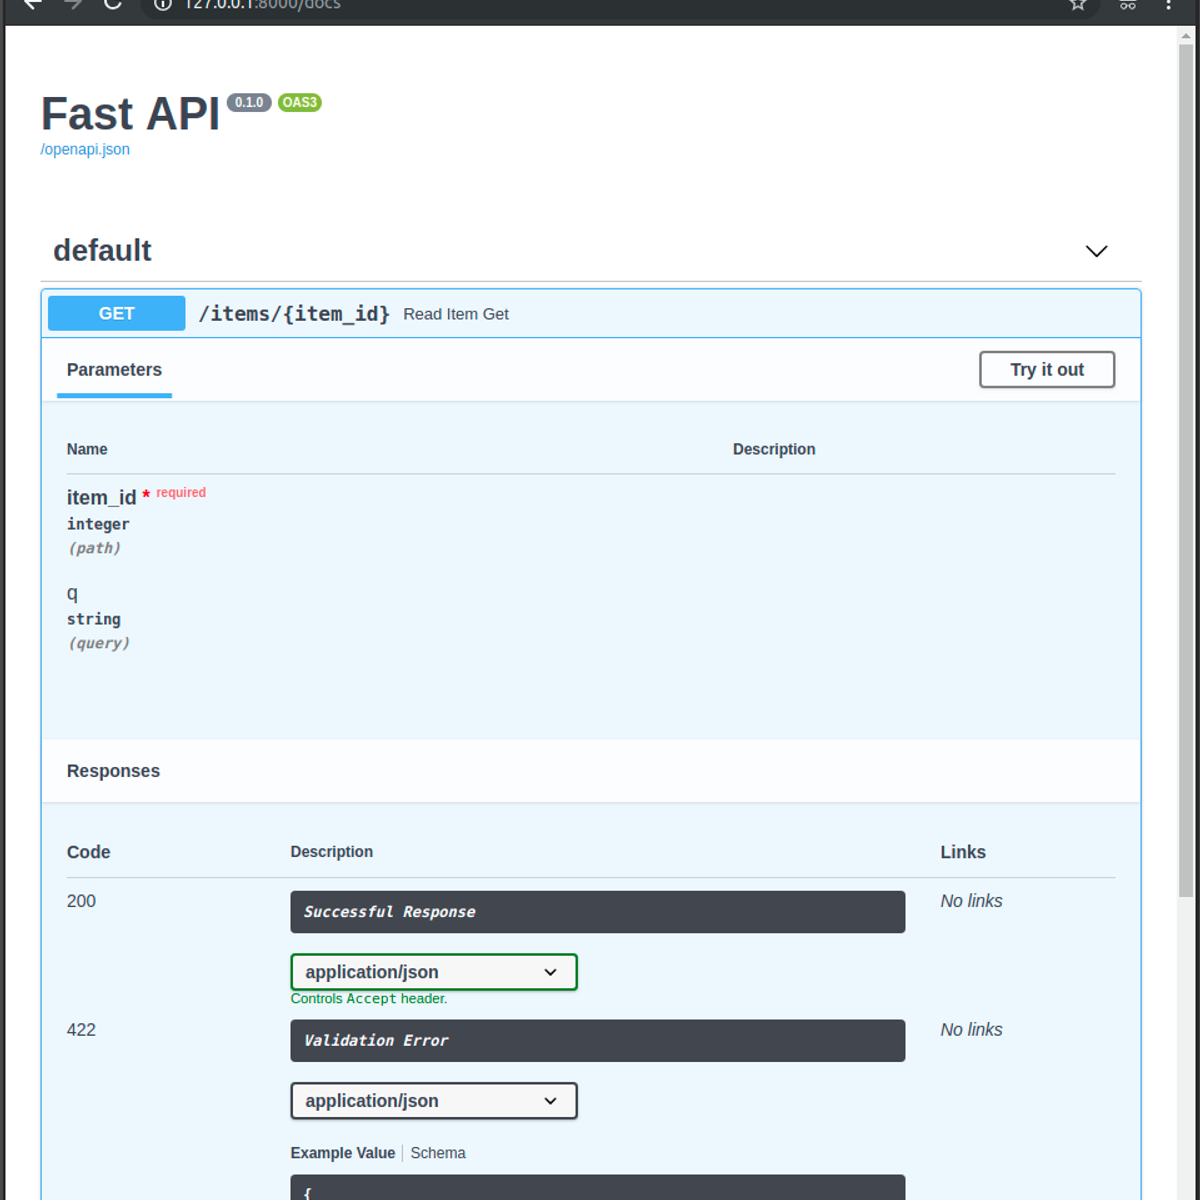Bookmark the page with the star icon
Screen dimensions: 1200x1200
tap(1078, 6)
